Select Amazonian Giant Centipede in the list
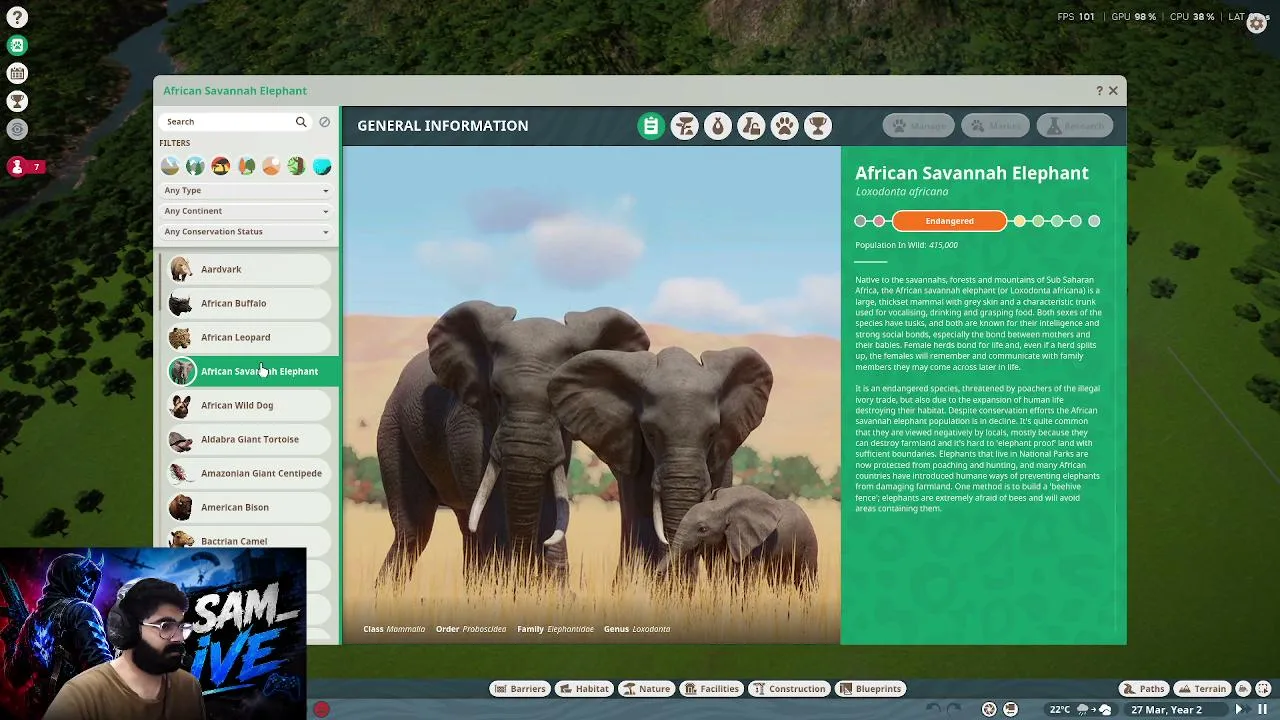 (249, 473)
